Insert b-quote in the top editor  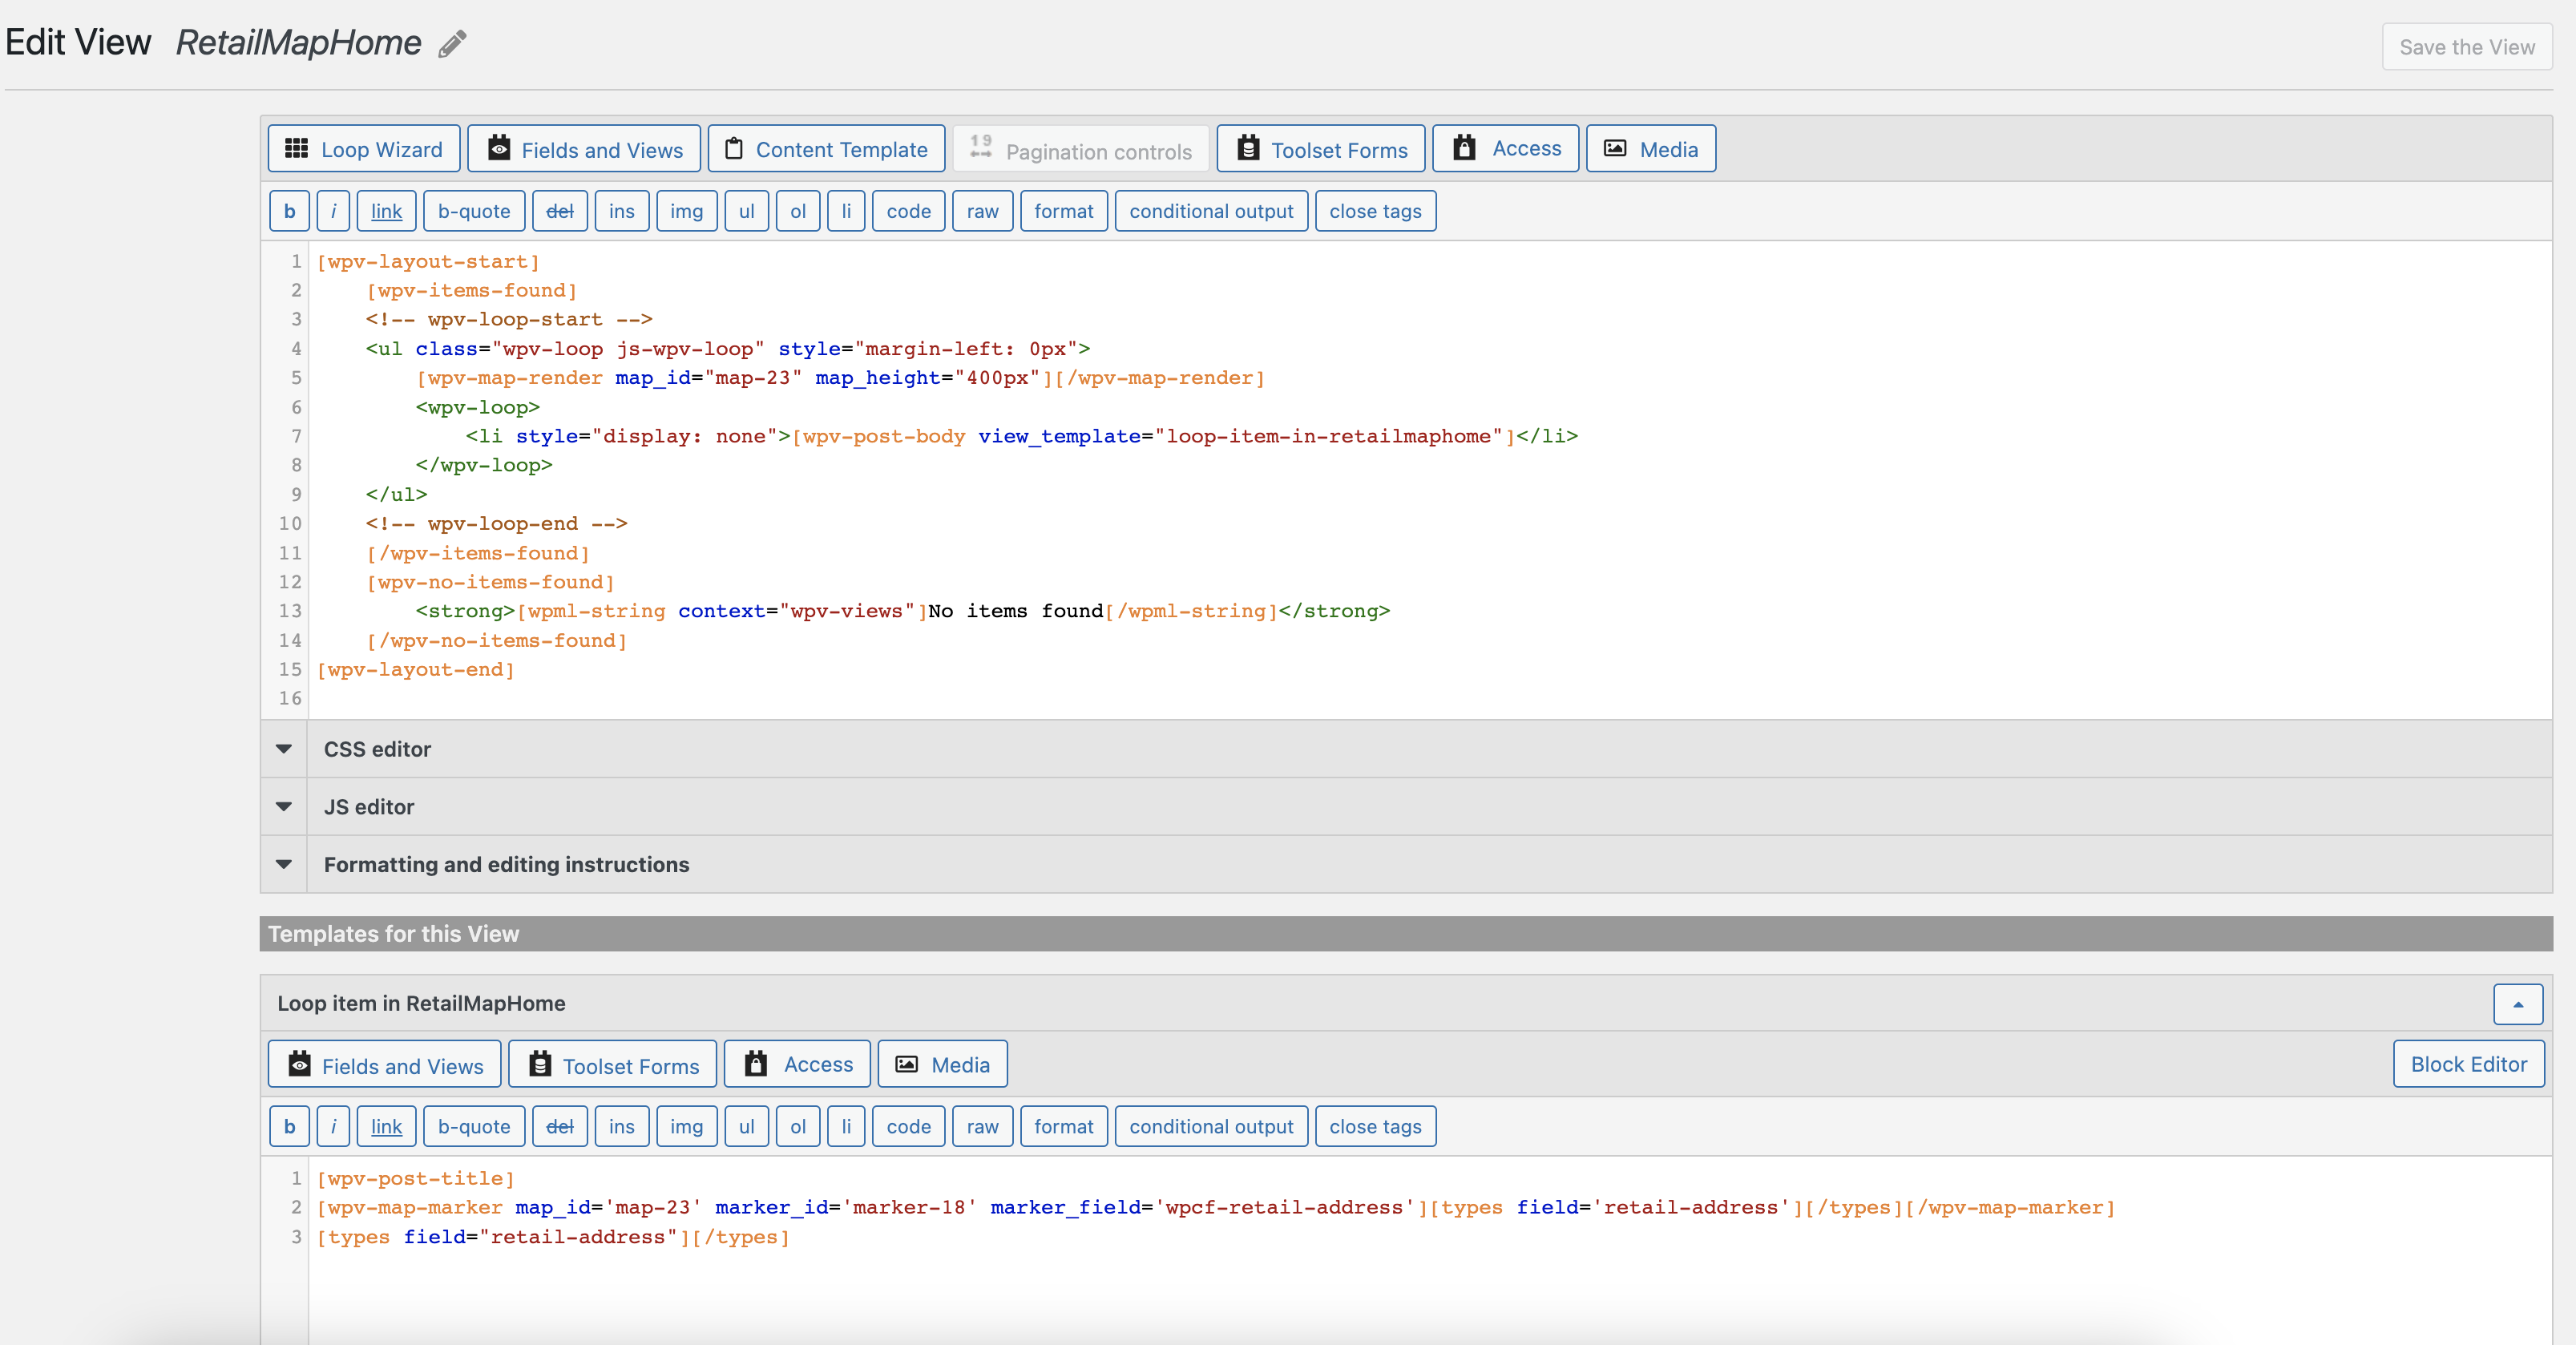[x=474, y=211]
